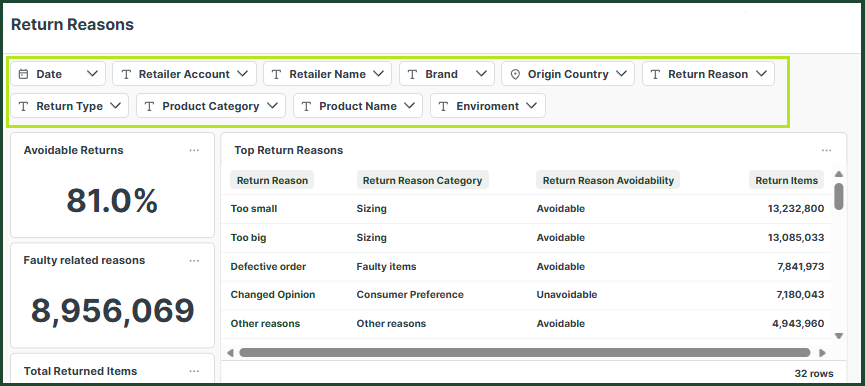Click the 81.0% Avoidable Returns value
Image resolution: width=865 pixels, height=386 pixels.
click(113, 201)
